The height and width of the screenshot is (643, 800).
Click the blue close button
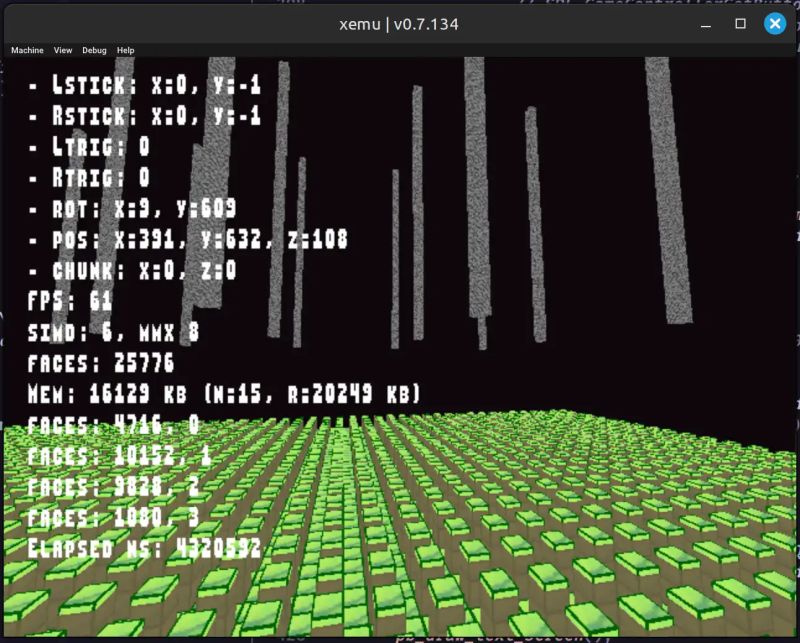point(775,23)
